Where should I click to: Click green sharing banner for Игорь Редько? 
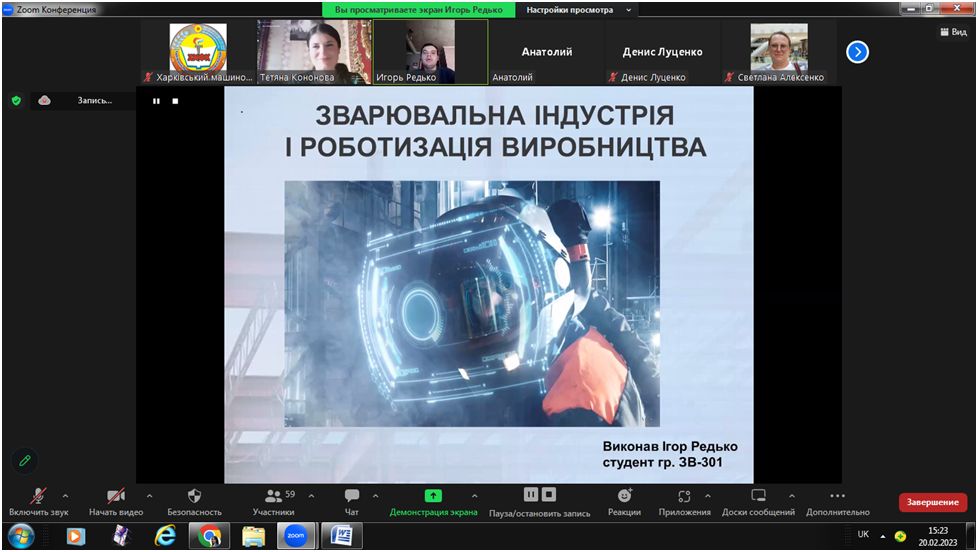[x=419, y=10]
